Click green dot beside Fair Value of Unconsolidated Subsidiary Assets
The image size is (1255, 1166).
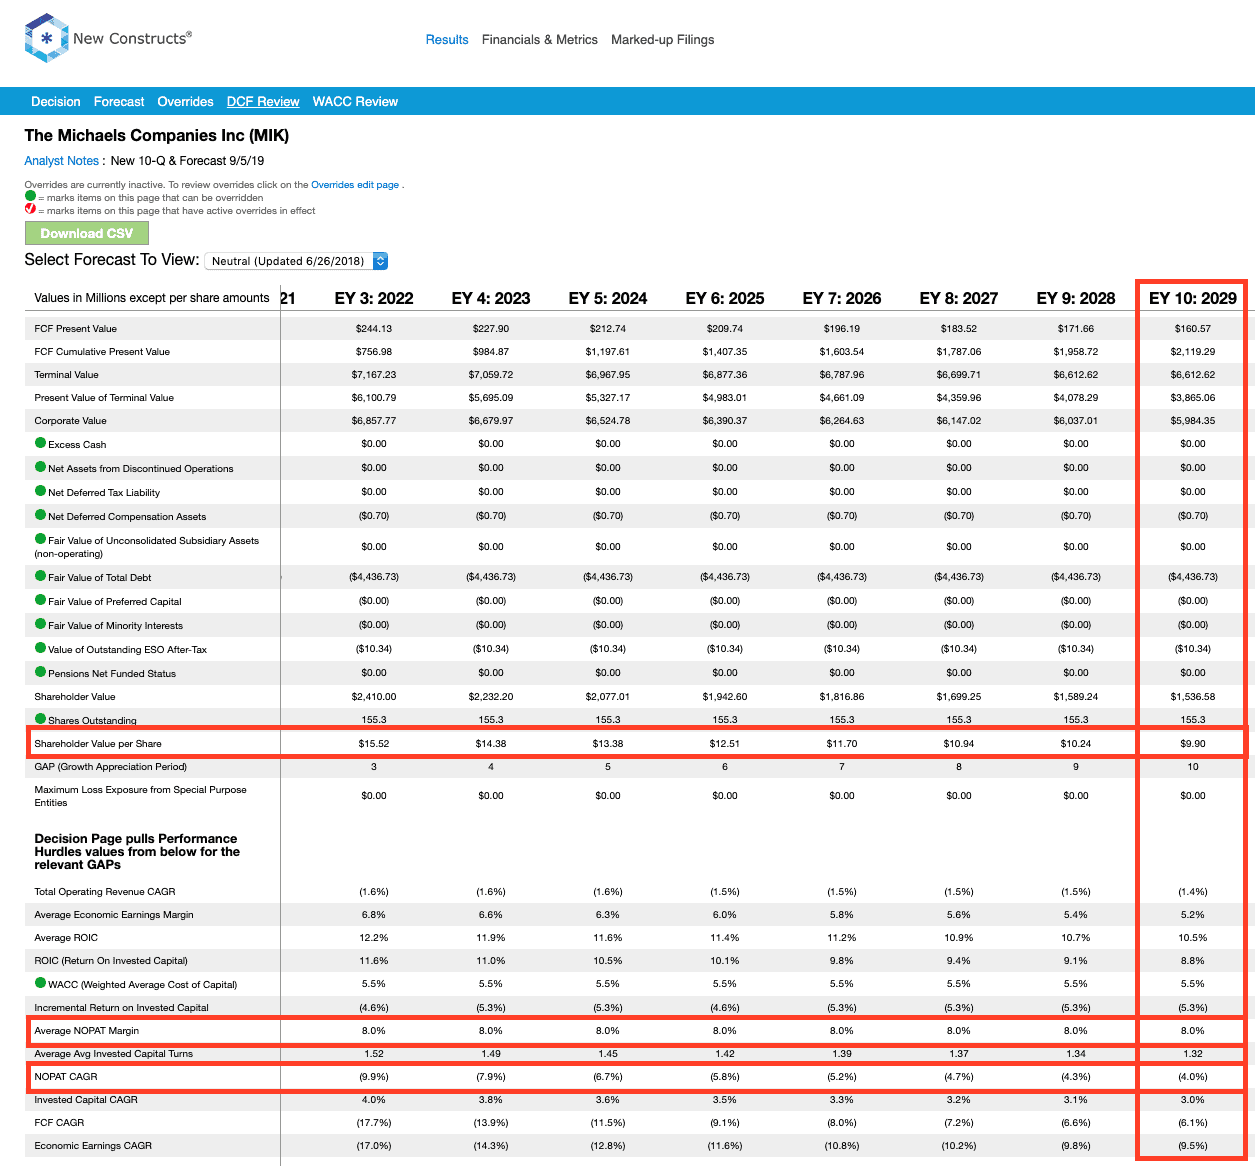pyautogui.click(x=40, y=539)
